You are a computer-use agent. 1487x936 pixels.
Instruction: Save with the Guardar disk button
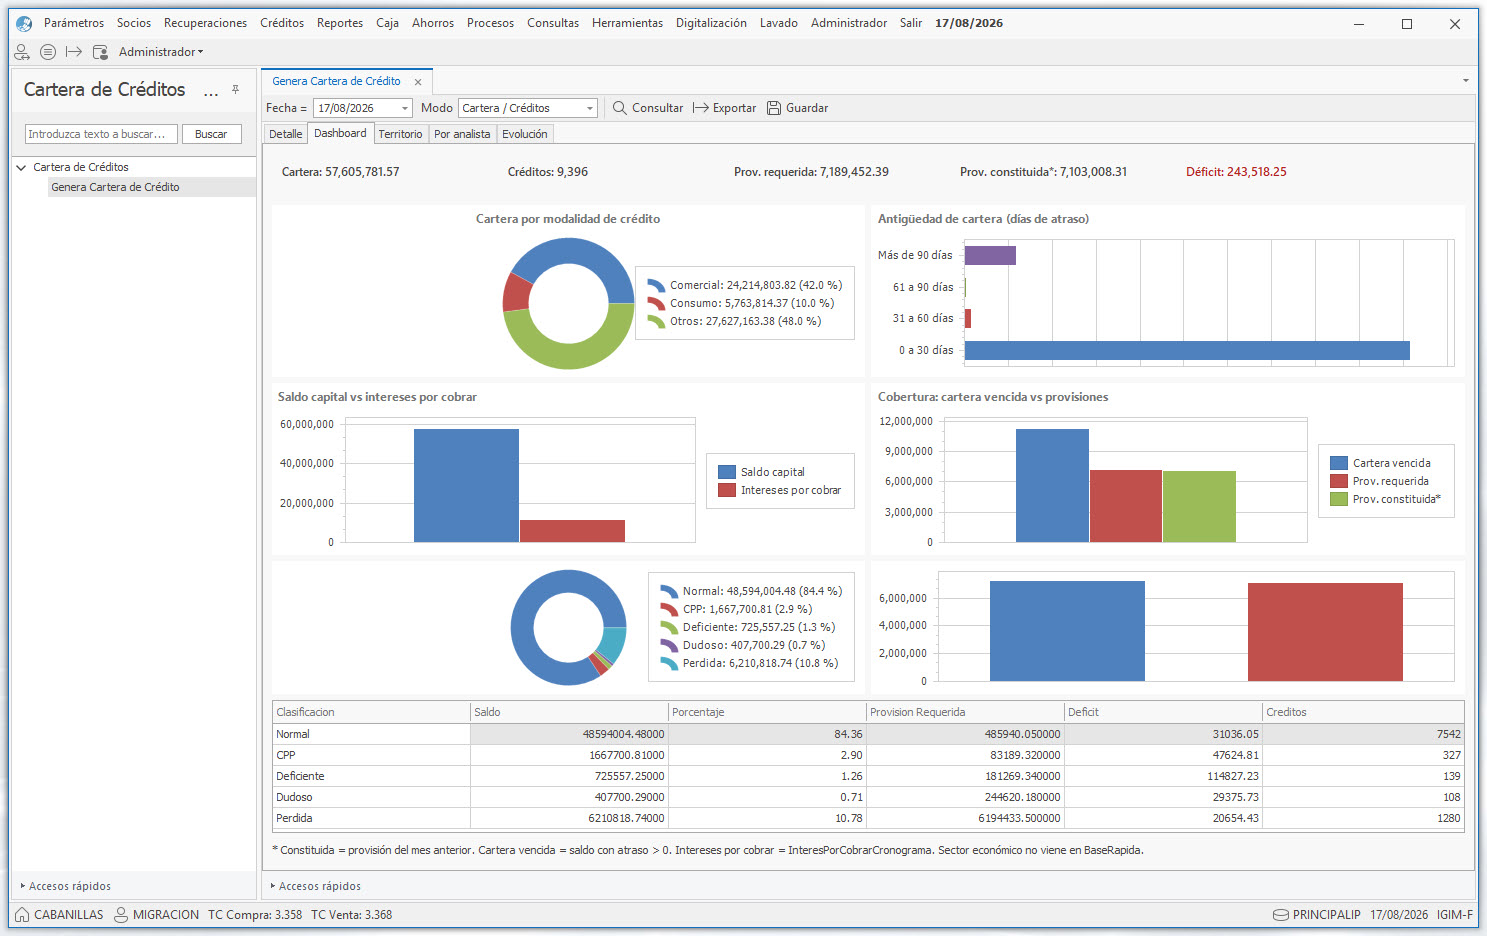797,108
